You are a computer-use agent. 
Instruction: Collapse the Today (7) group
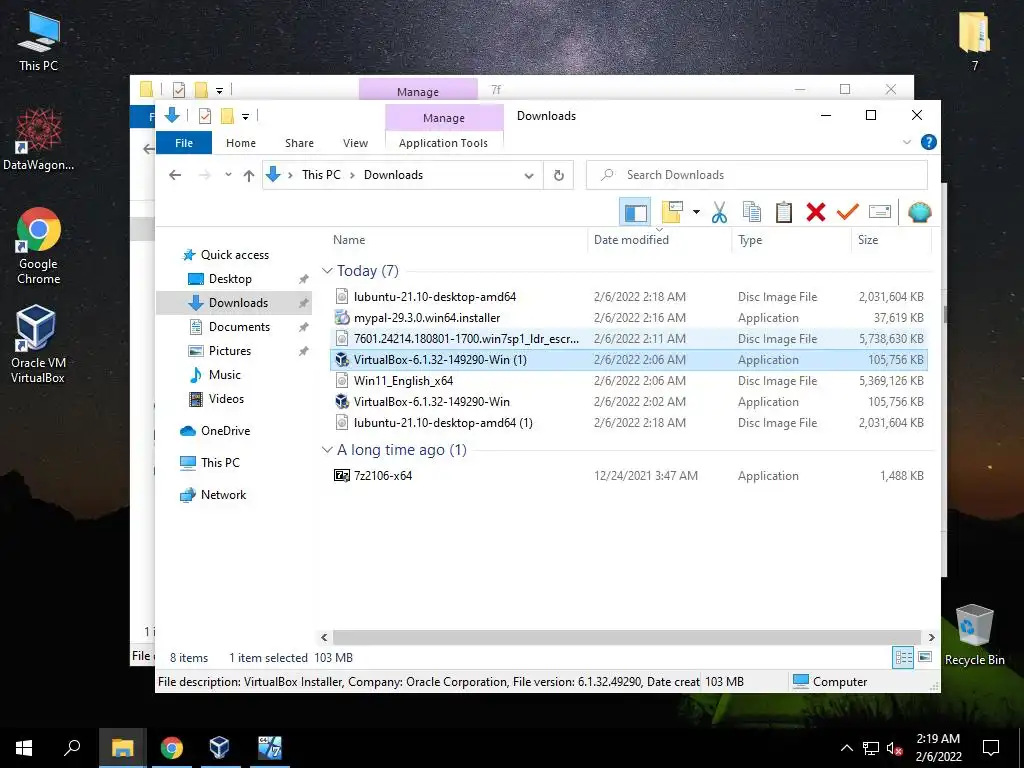(x=327, y=270)
